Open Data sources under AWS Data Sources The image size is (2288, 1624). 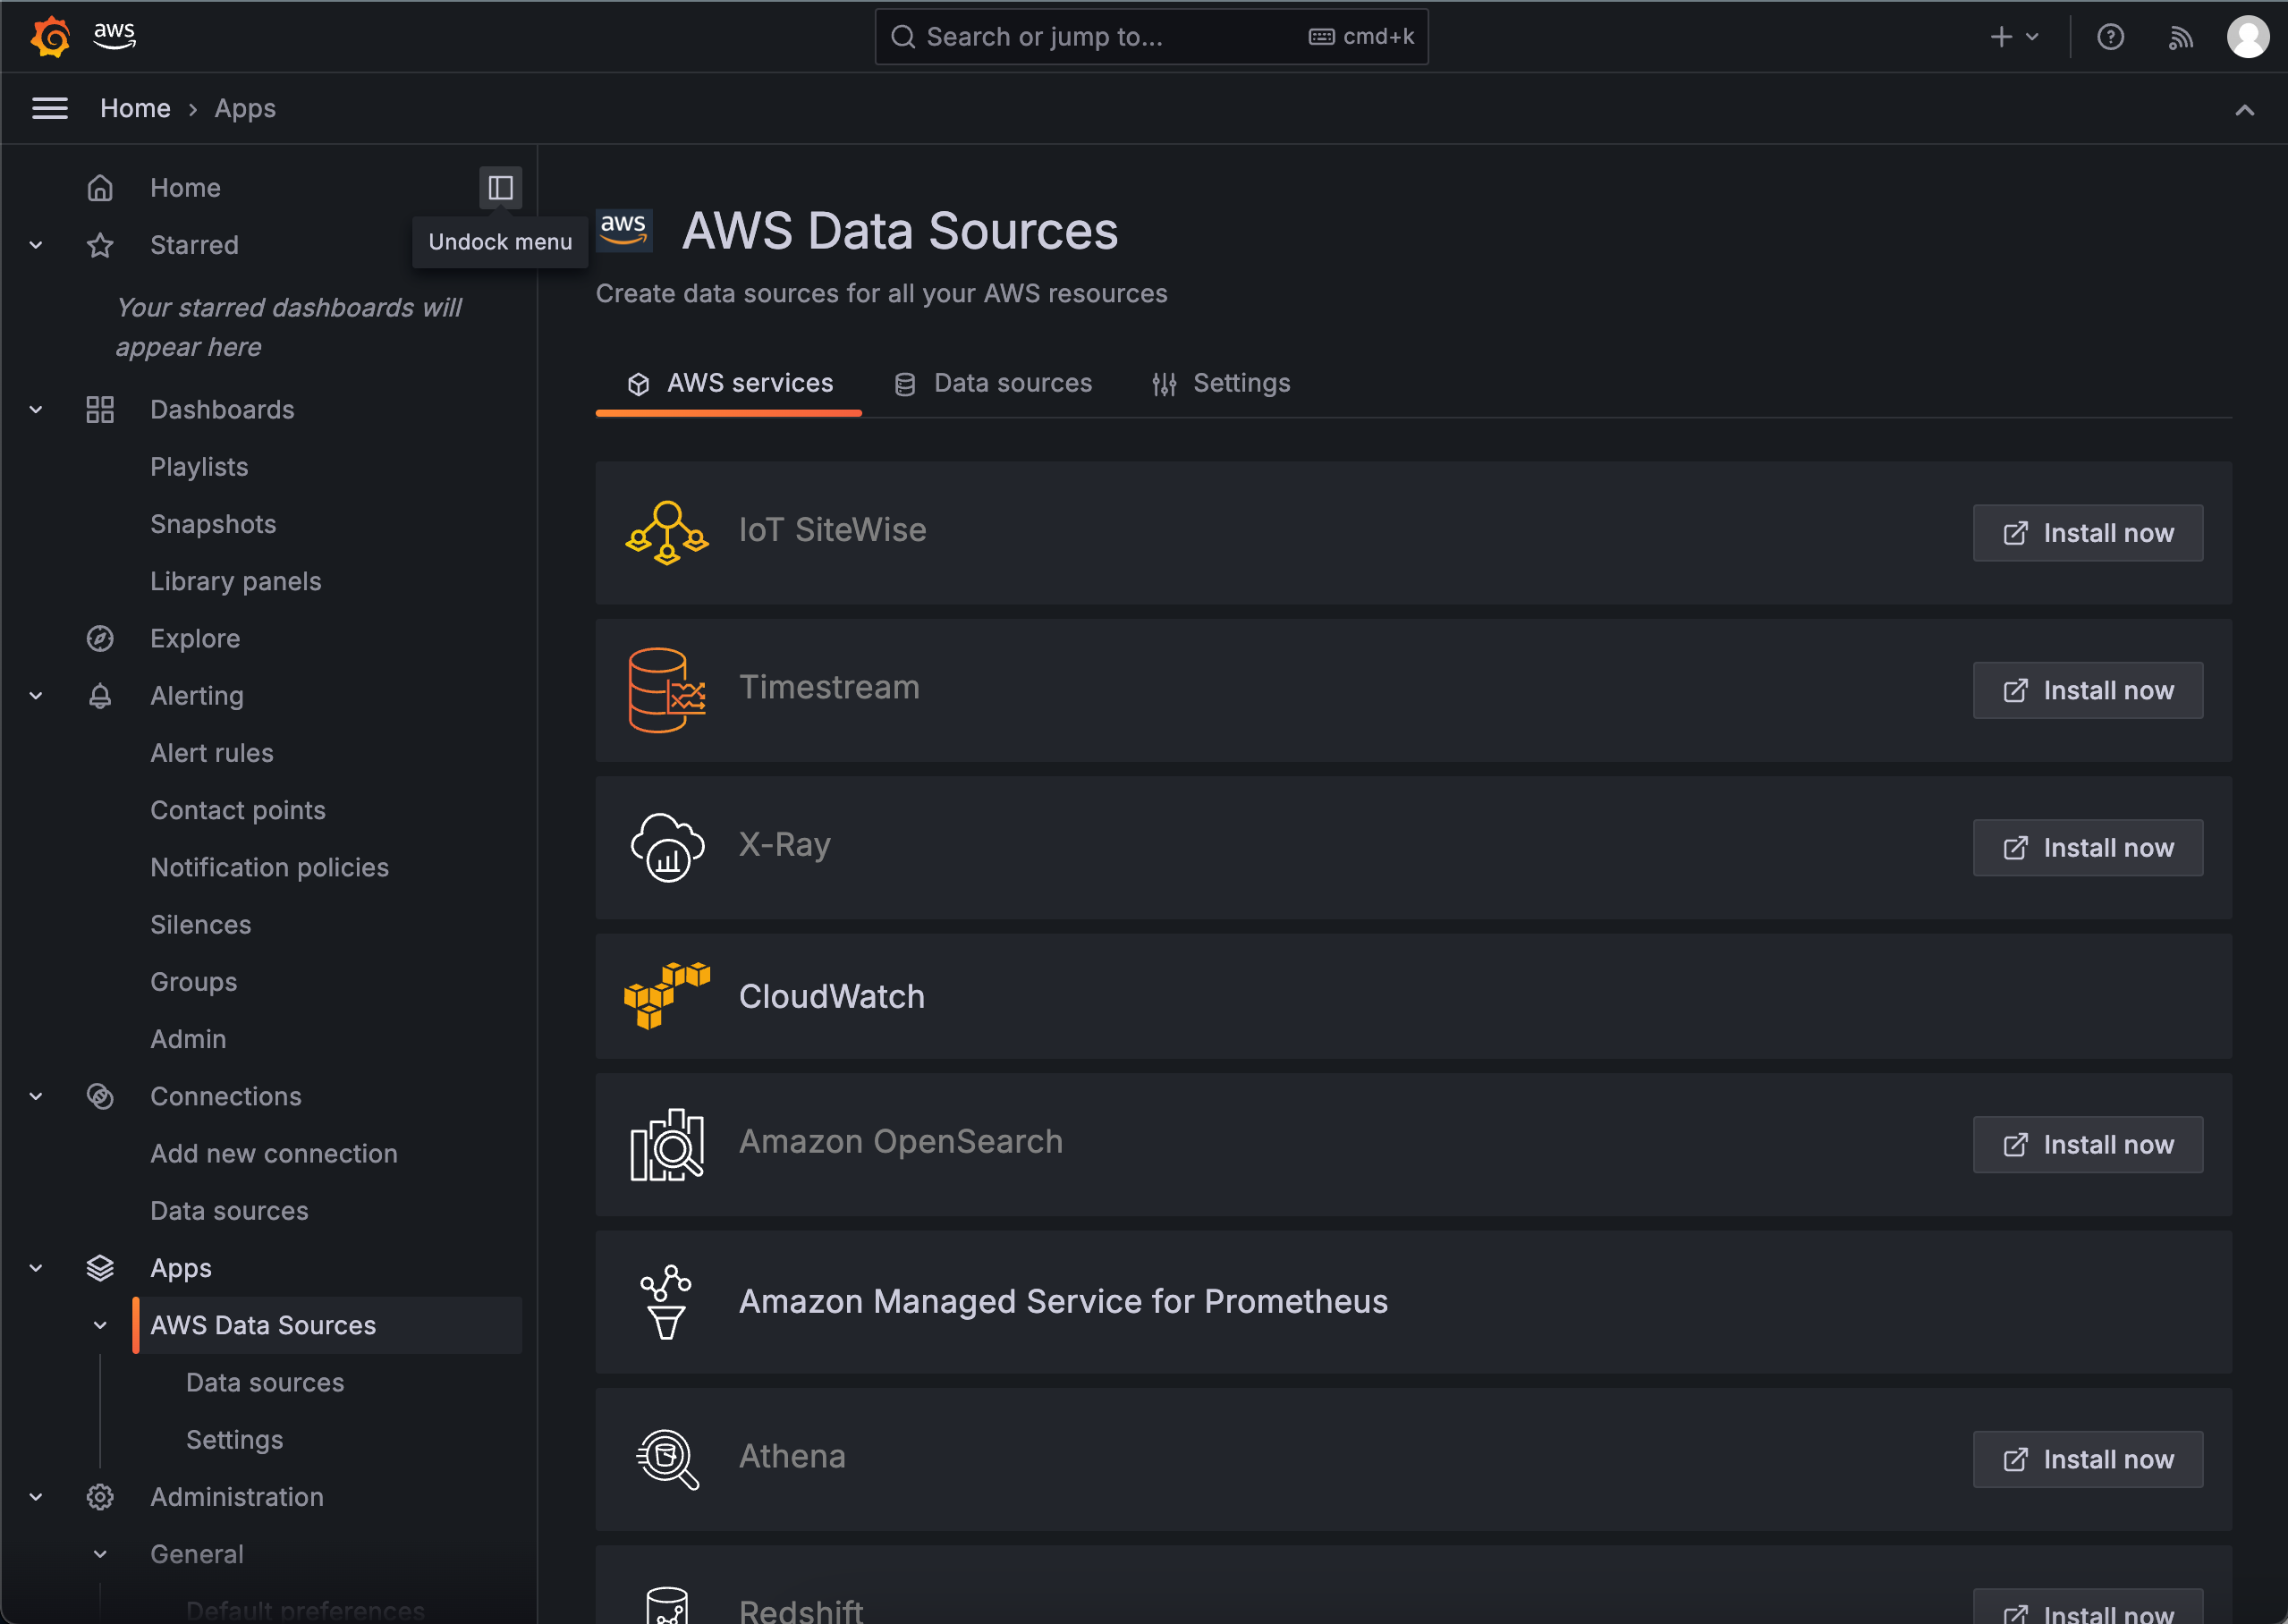265,1383
